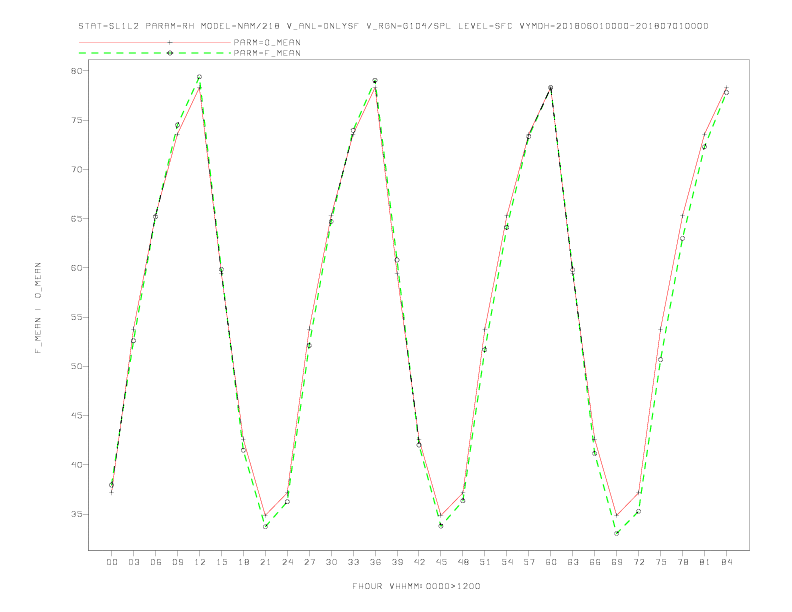This screenshot has width=792, height=612.
Task: Click y-axis tick label 50
Action: coord(76,366)
